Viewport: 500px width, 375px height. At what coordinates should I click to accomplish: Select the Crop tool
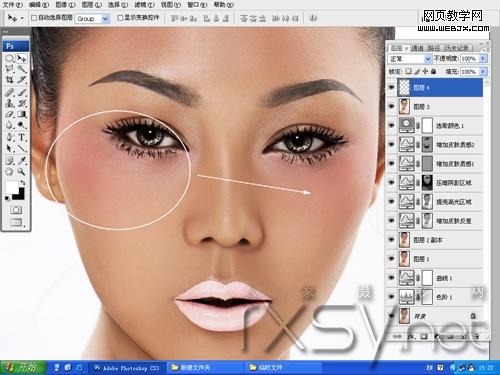tap(9, 80)
